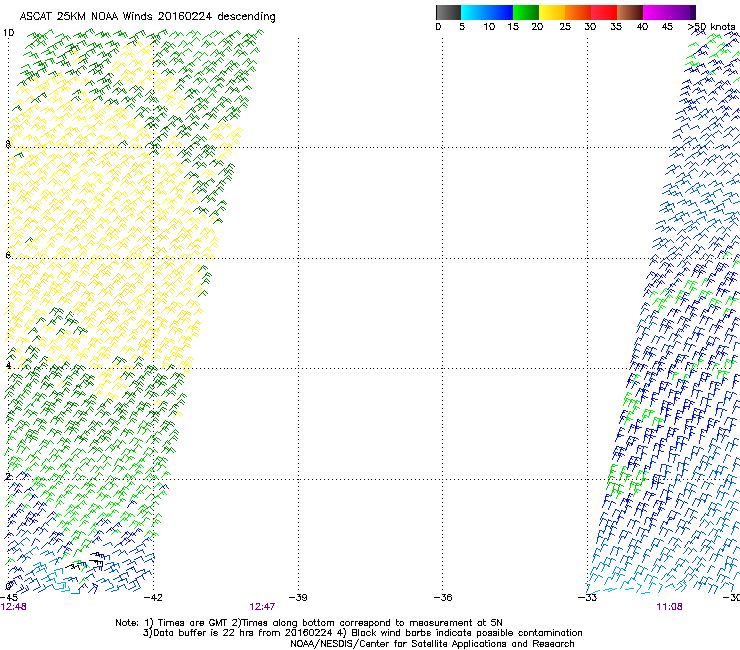Click the '-33' longitude axis label
Viewport: 740px width, 650px height.
[588, 597]
